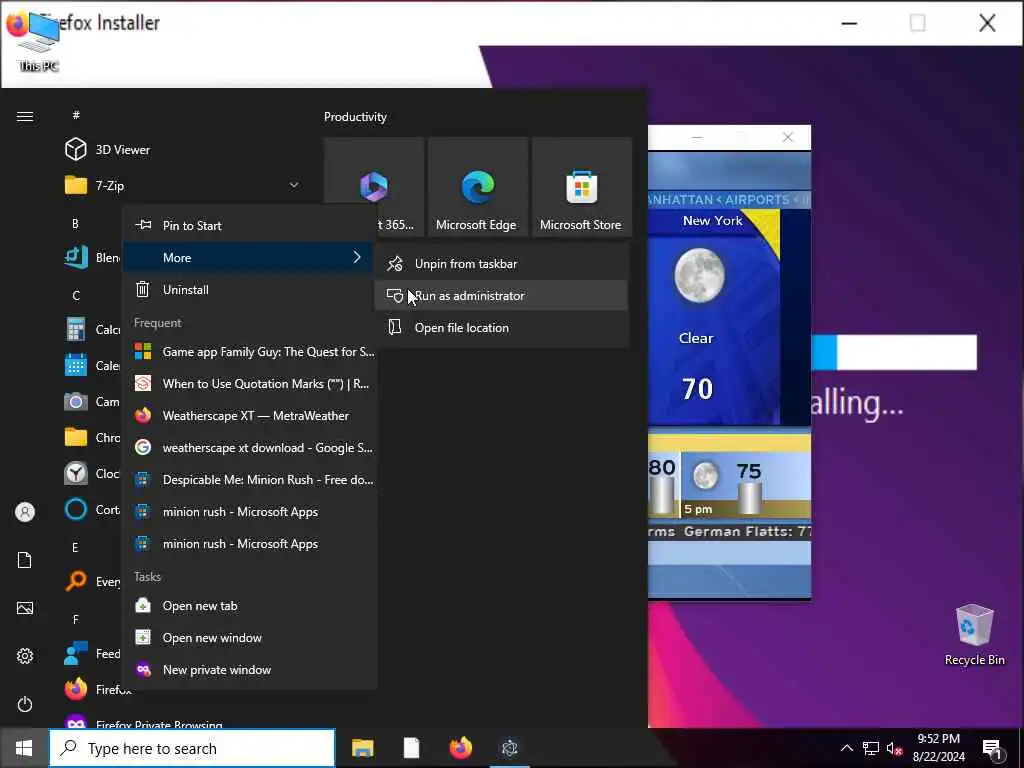Choose Uninstall from context menu

249,289
